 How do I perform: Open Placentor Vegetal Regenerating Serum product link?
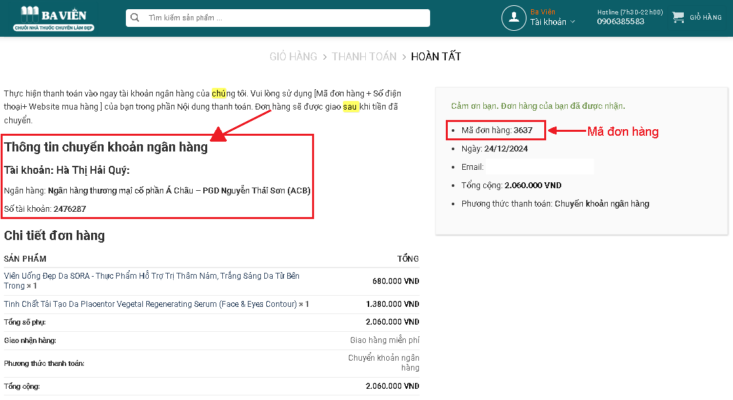click(155, 303)
